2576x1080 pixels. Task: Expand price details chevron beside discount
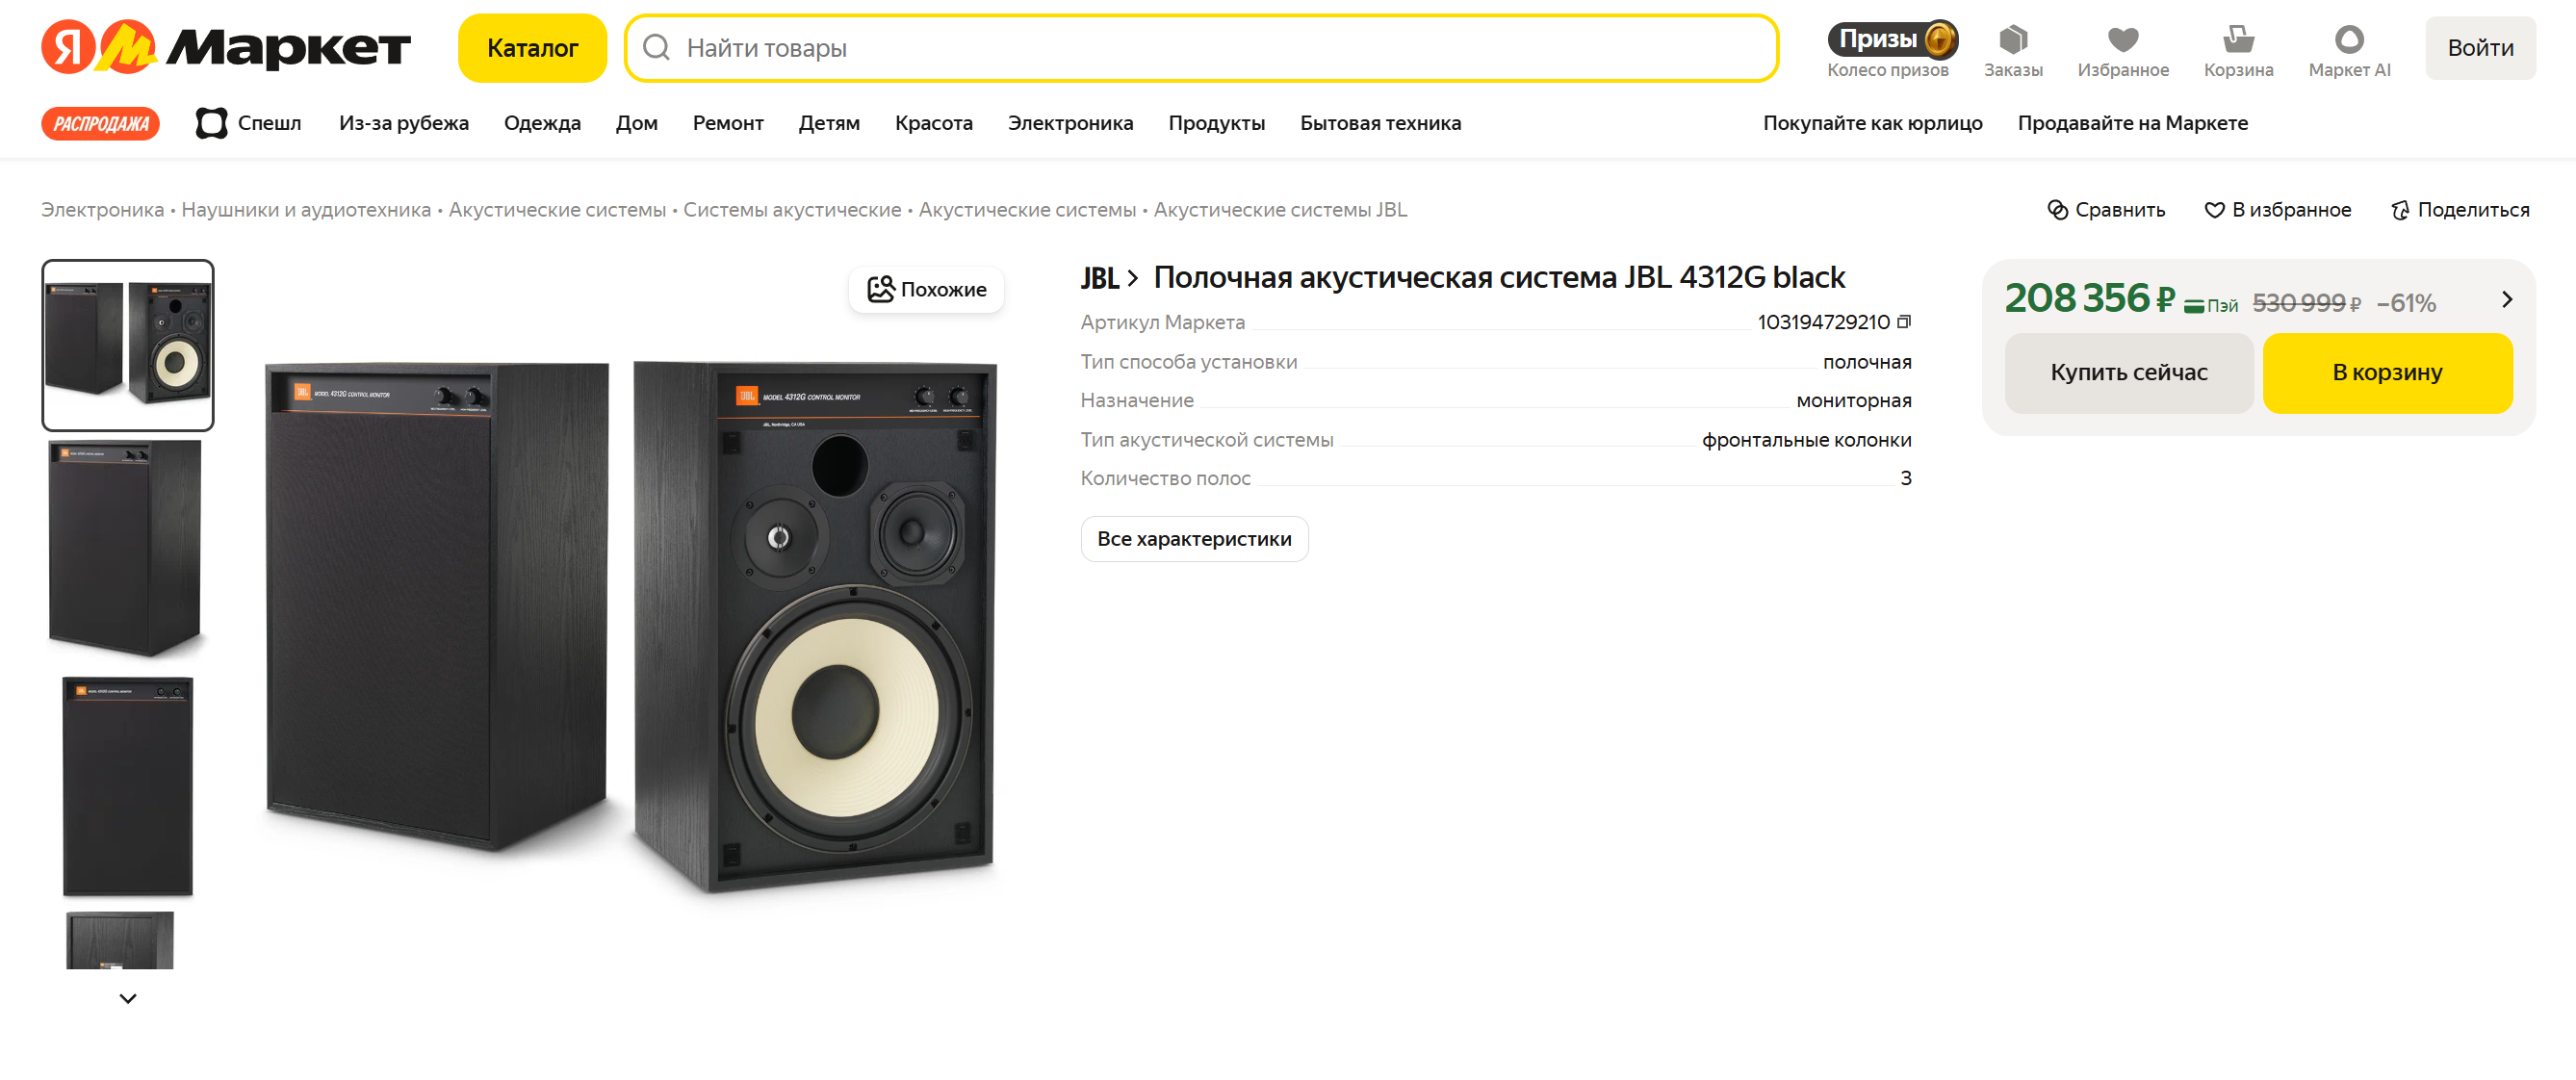(x=2506, y=300)
